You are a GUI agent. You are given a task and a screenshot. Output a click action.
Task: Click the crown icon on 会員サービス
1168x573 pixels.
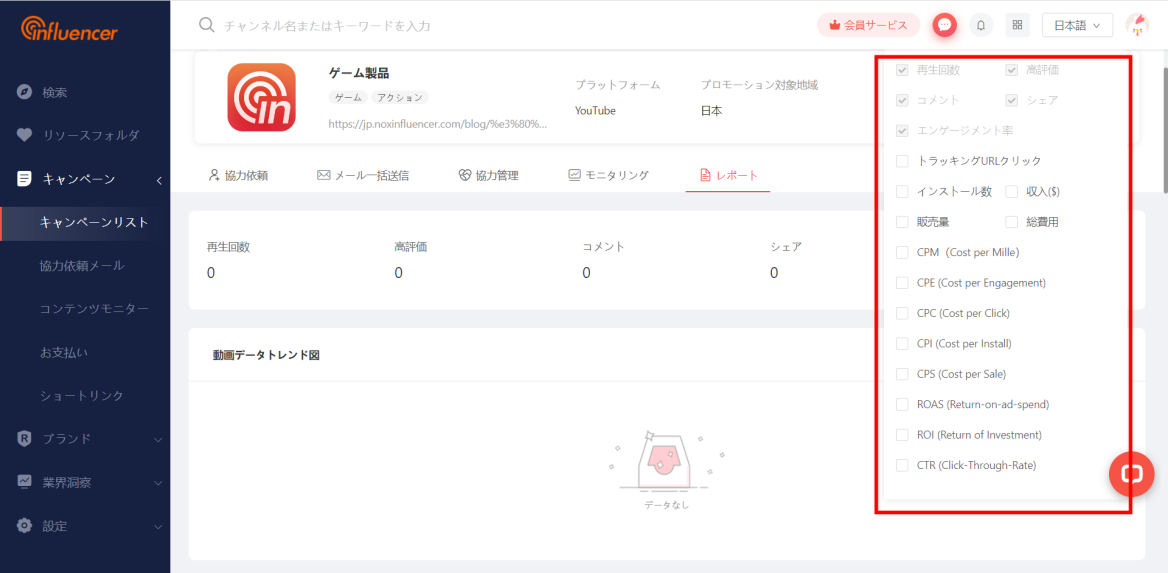pyautogui.click(x=836, y=25)
